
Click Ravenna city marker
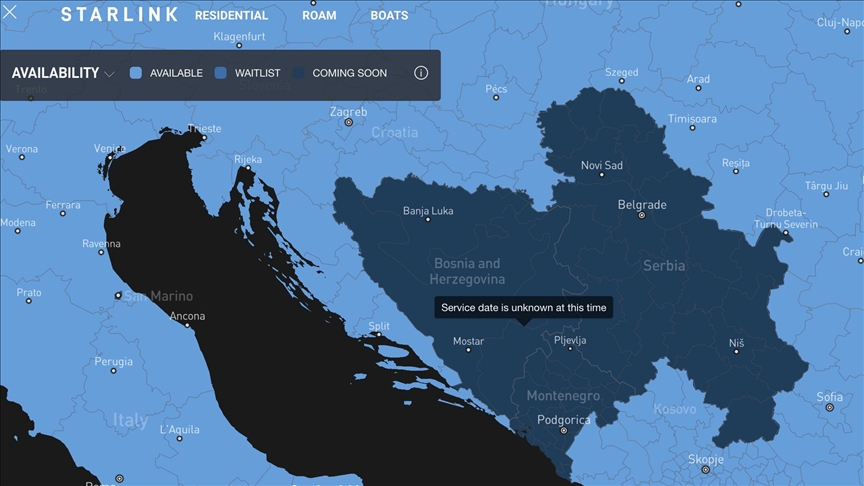pos(101,252)
